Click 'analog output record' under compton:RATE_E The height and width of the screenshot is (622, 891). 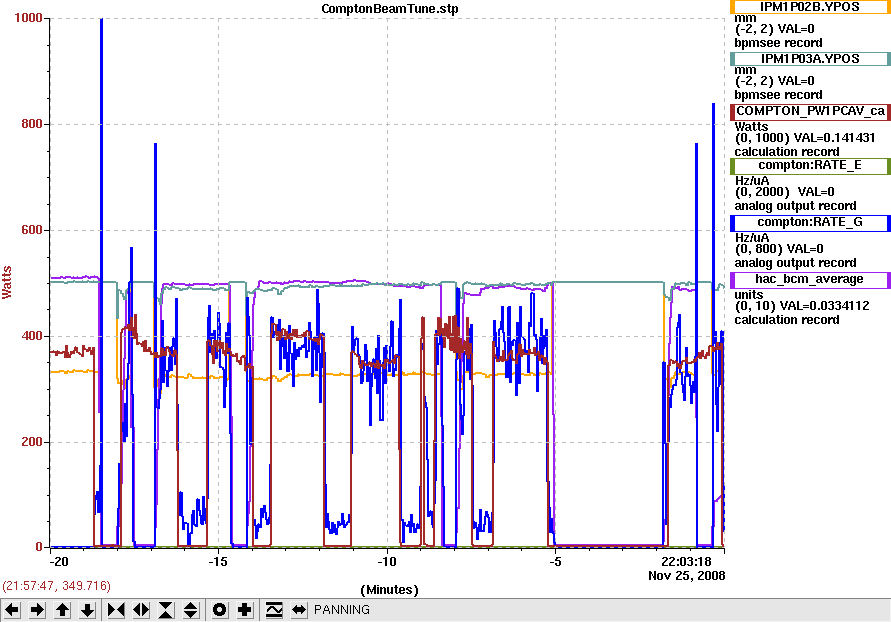pos(795,206)
